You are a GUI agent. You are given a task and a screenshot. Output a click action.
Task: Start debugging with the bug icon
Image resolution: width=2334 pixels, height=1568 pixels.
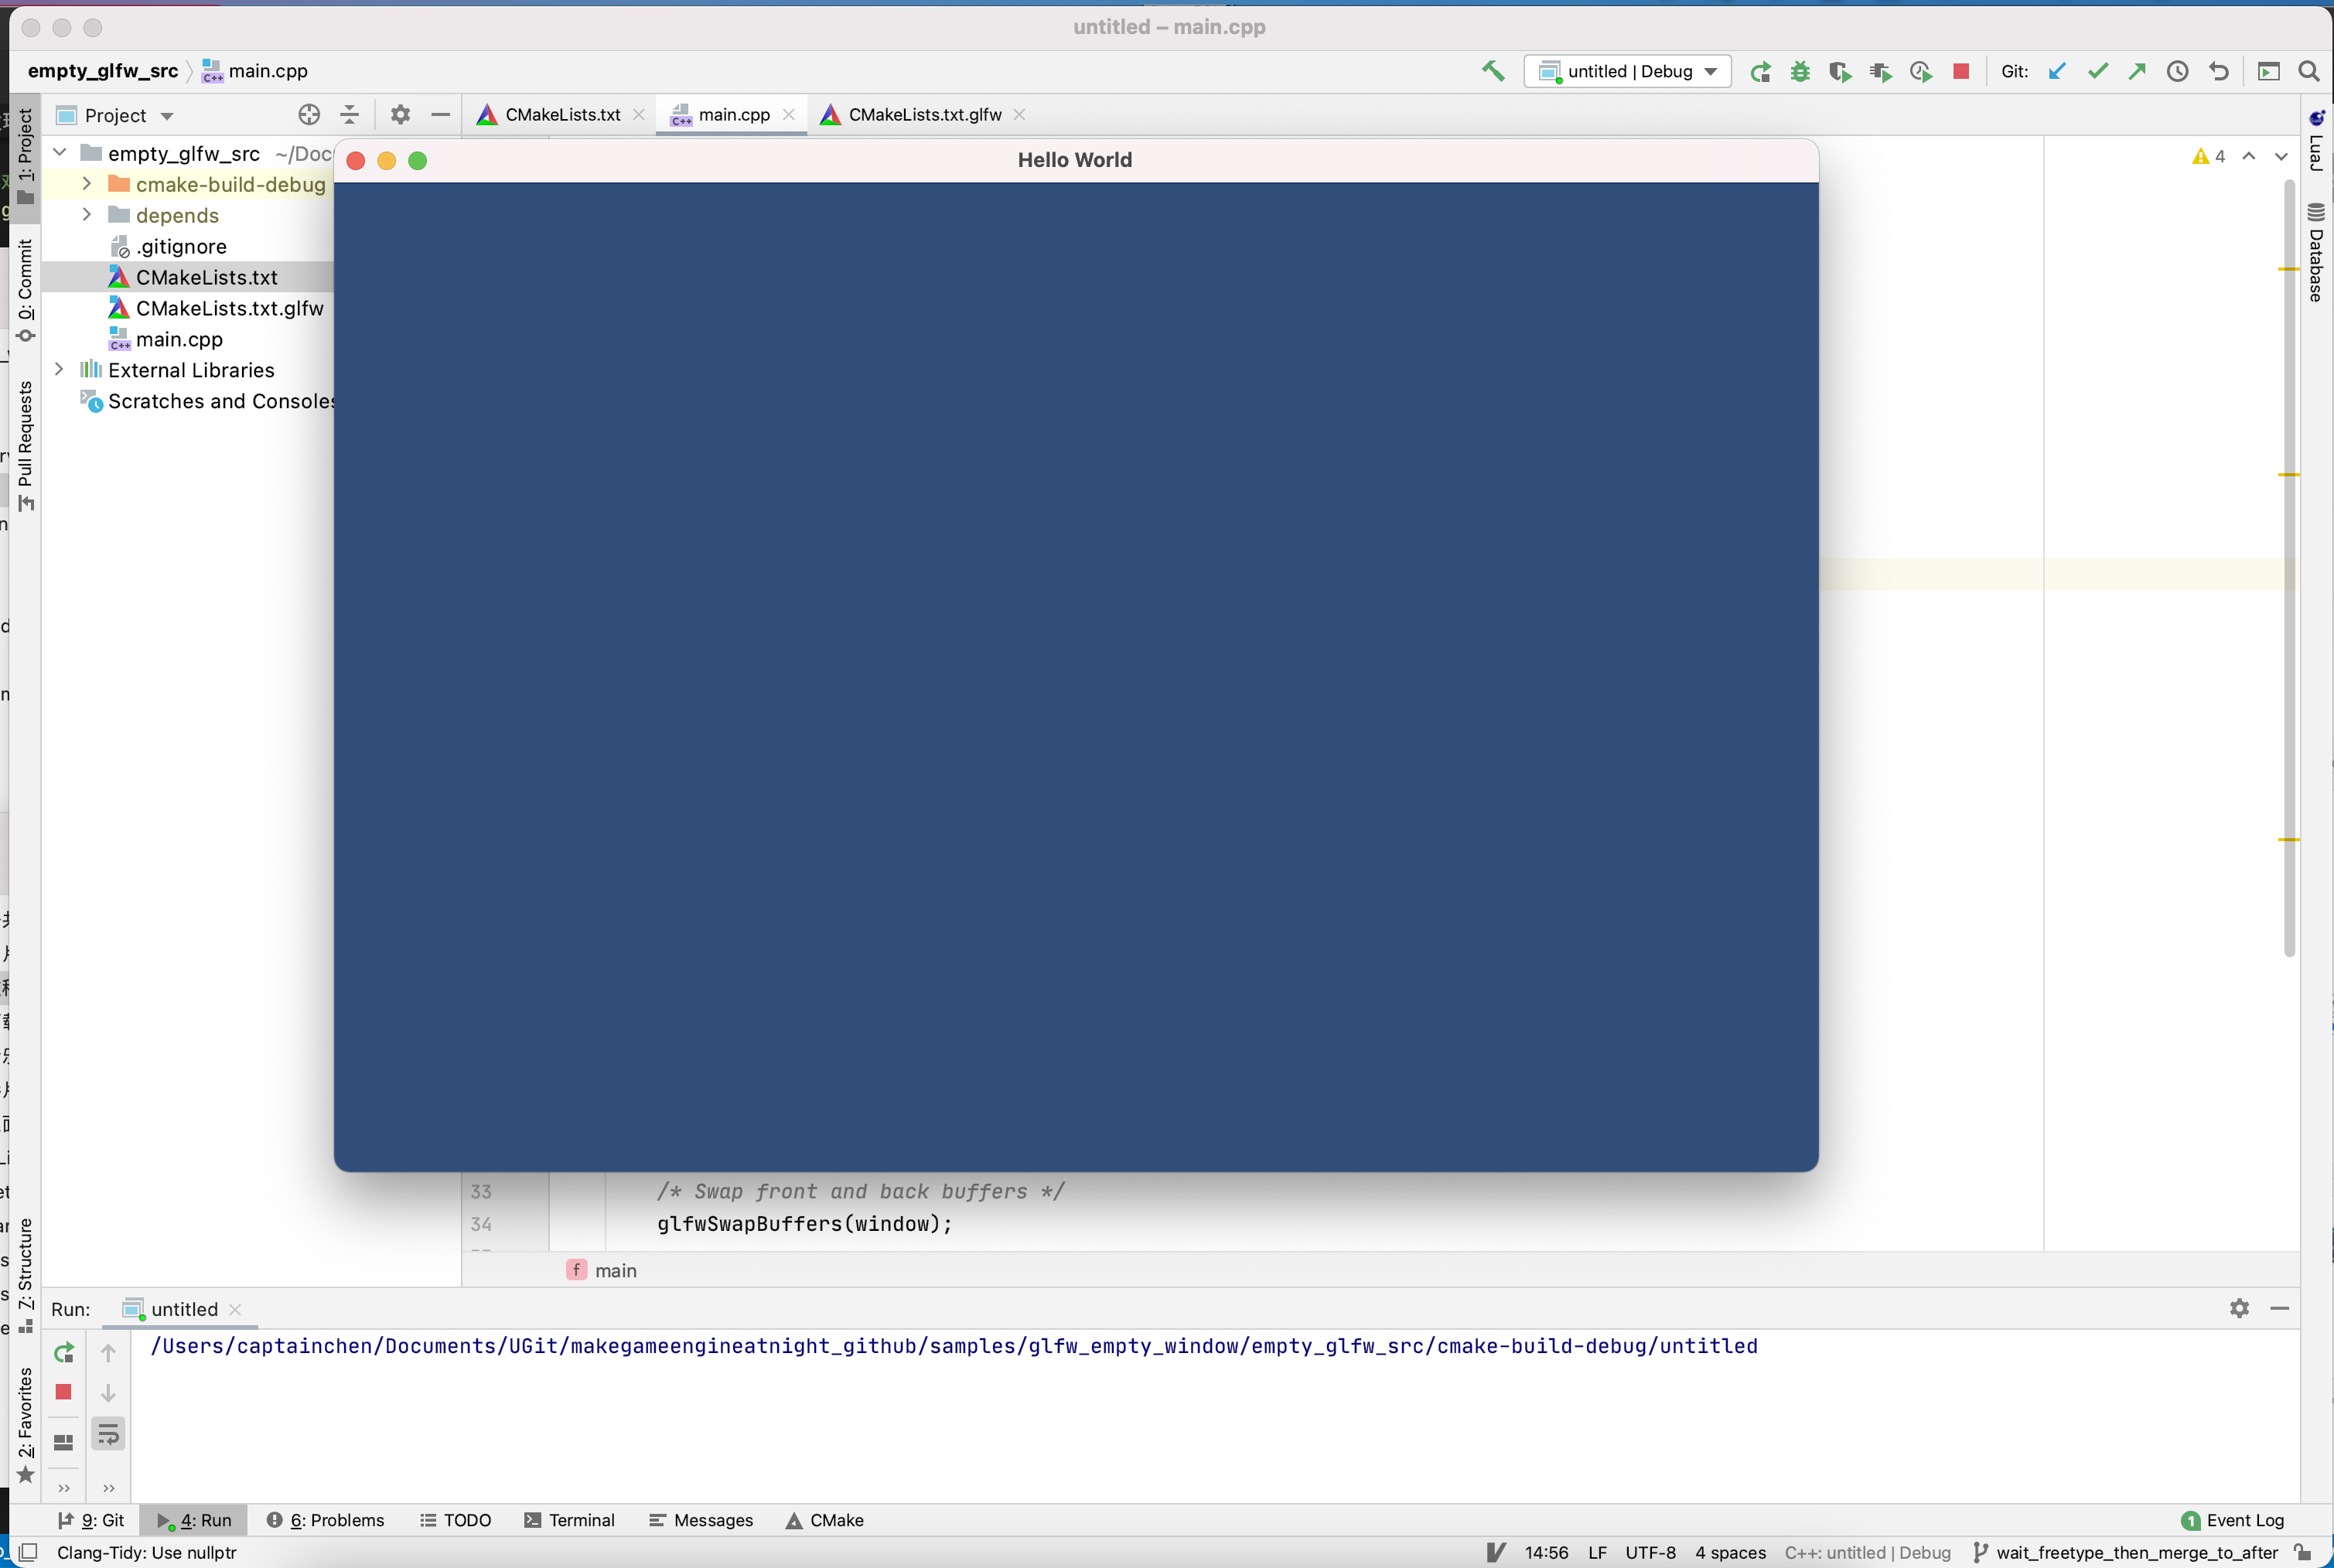click(x=1800, y=71)
